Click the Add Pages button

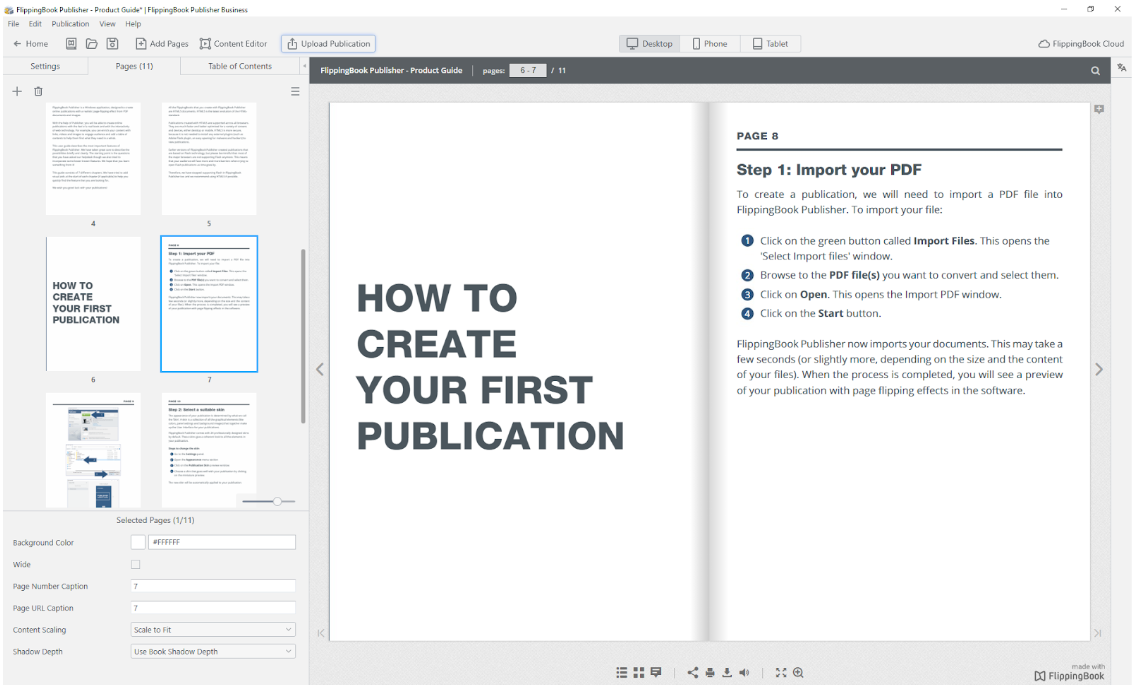tap(162, 44)
